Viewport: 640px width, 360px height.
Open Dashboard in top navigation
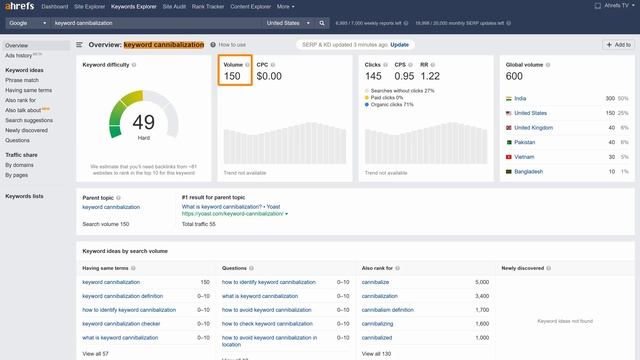55,7
